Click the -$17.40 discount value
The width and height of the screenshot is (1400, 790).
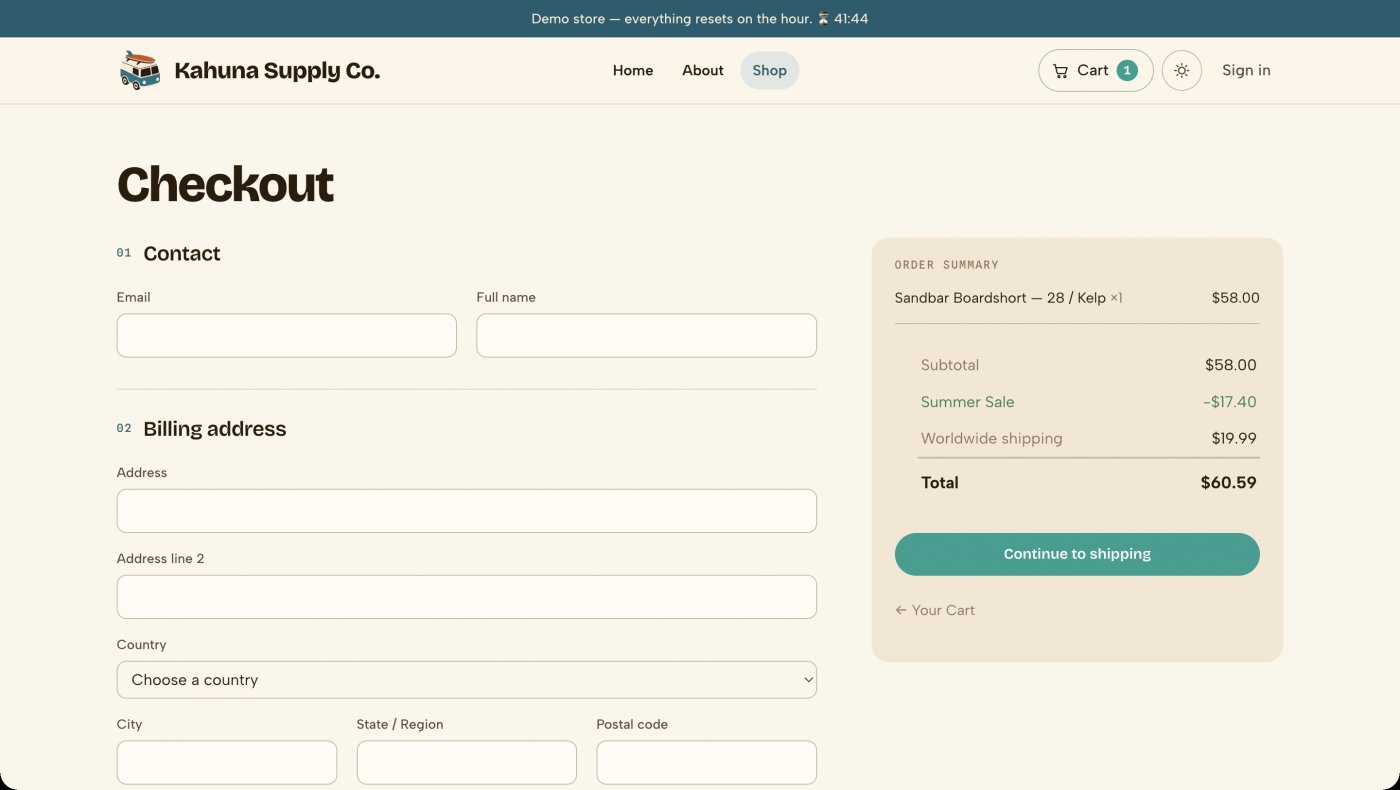1230,402
